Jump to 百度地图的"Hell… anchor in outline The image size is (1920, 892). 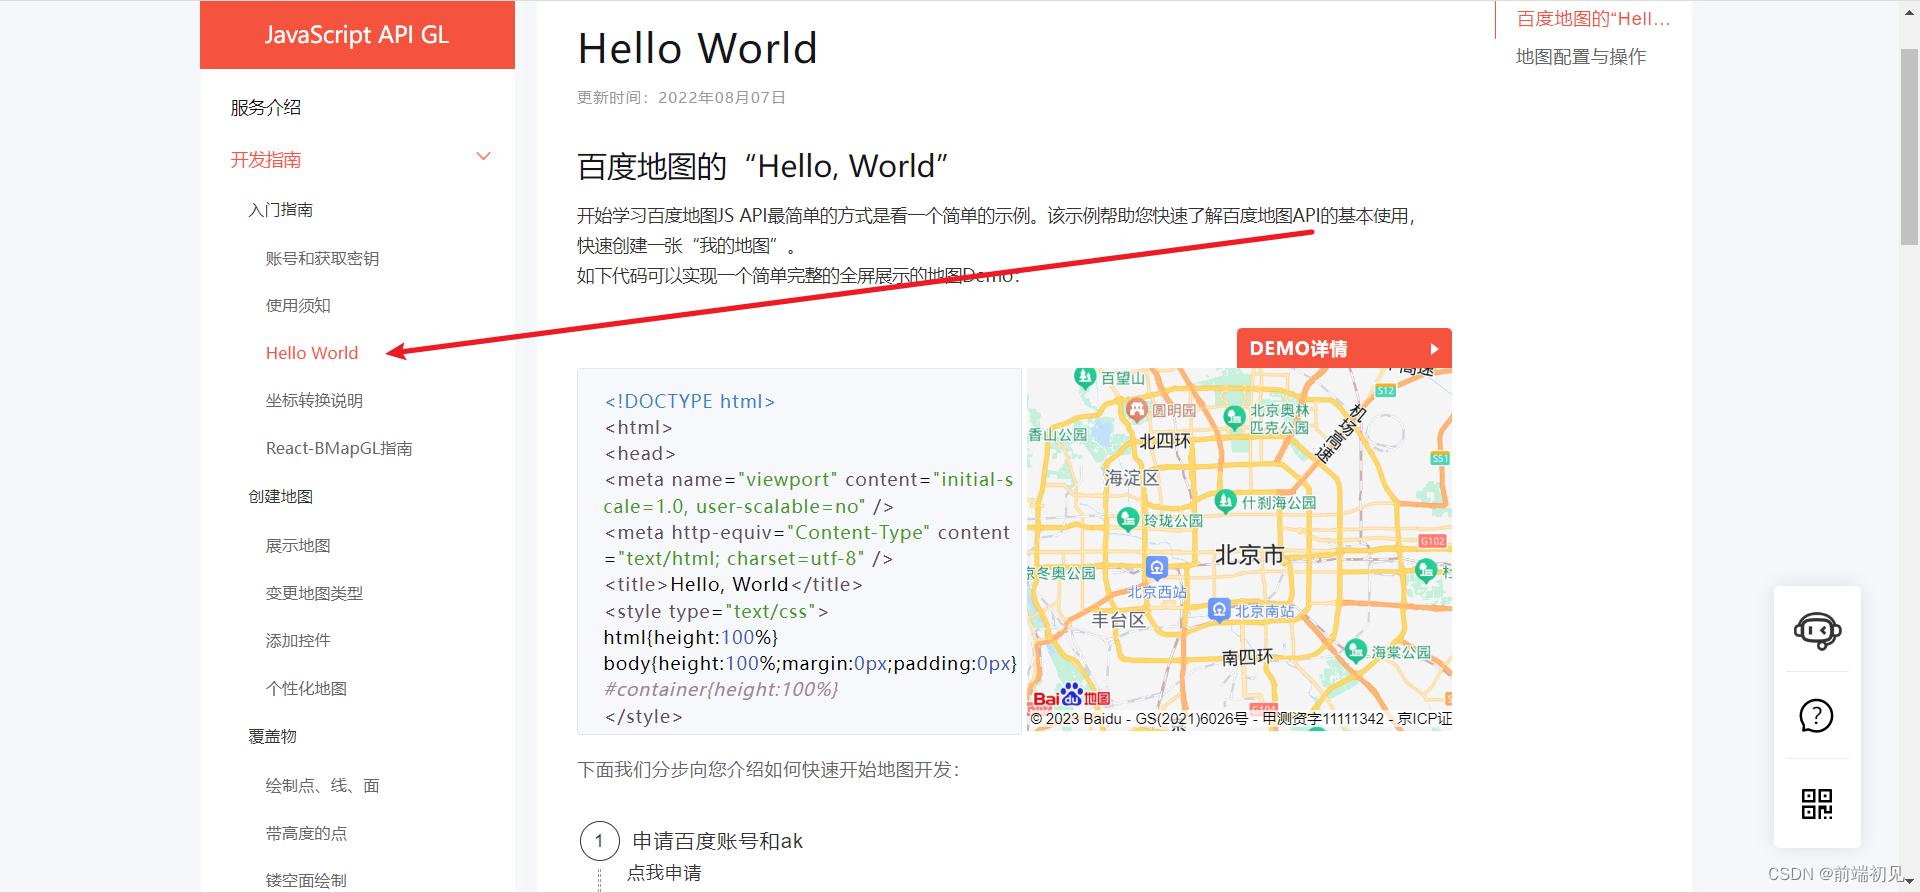pyautogui.click(x=1593, y=19)
